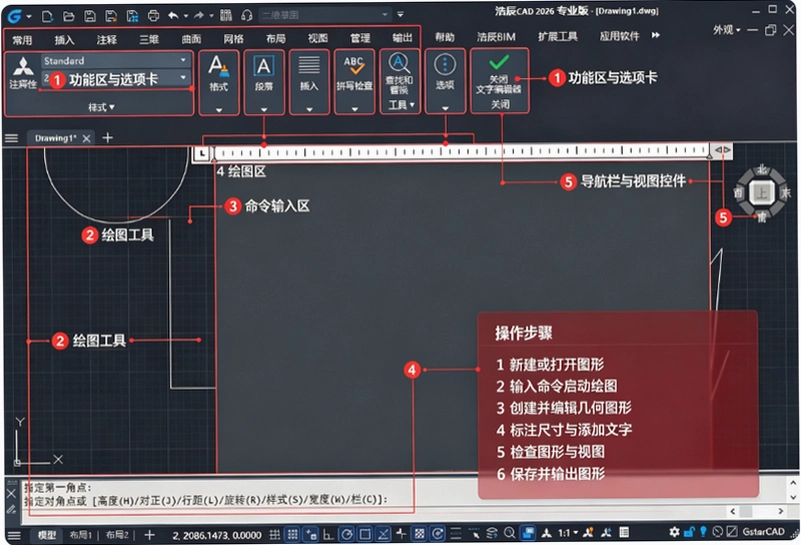Add a new layout with plus button
Viewport: 801px width, 545px height.
tap(149, 535)
